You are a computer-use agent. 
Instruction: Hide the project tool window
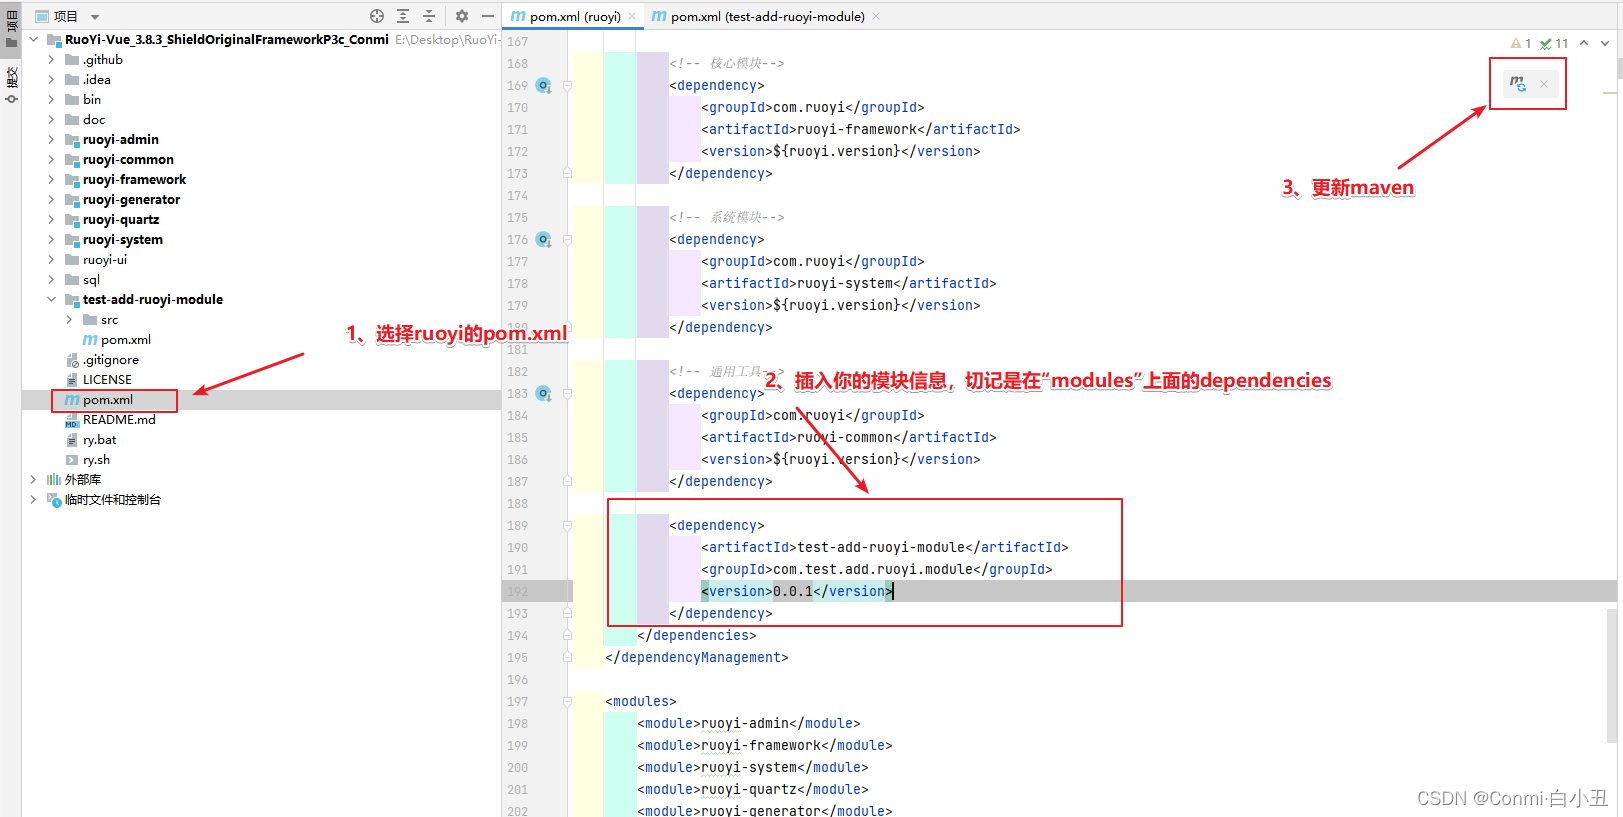click(x=487, y=16)
